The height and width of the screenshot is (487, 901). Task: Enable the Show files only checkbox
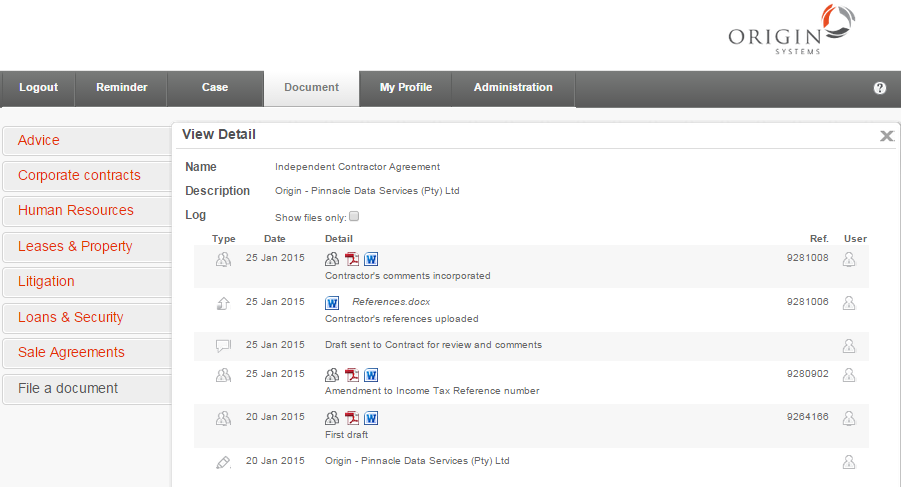click(354, 216)
